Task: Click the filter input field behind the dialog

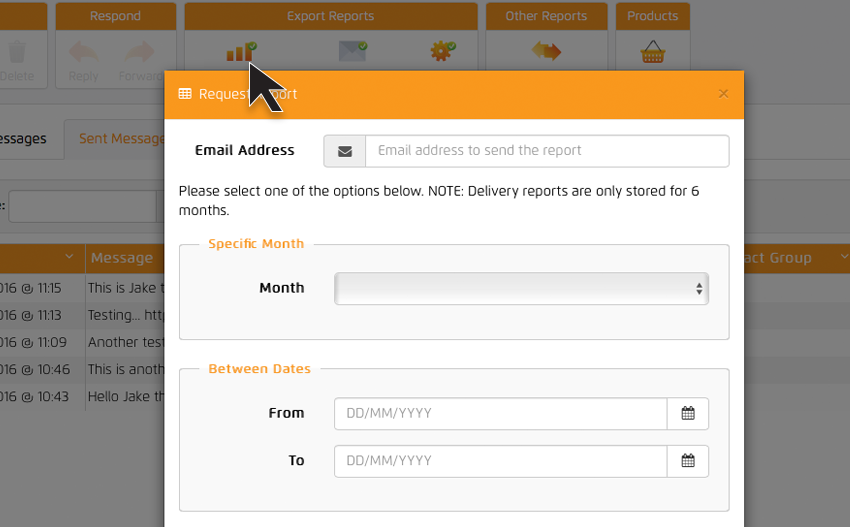Action: [82, 206]
